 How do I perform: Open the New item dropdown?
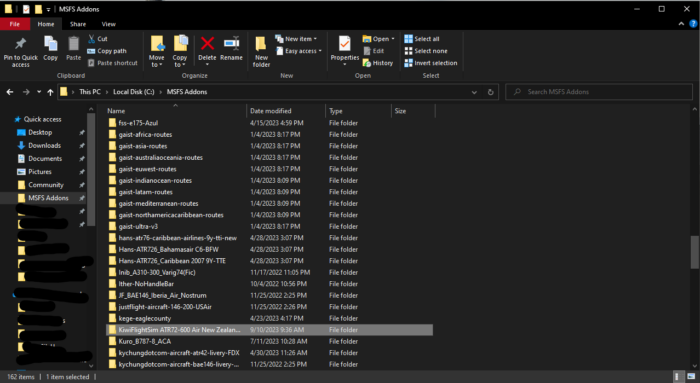(296, 39)
